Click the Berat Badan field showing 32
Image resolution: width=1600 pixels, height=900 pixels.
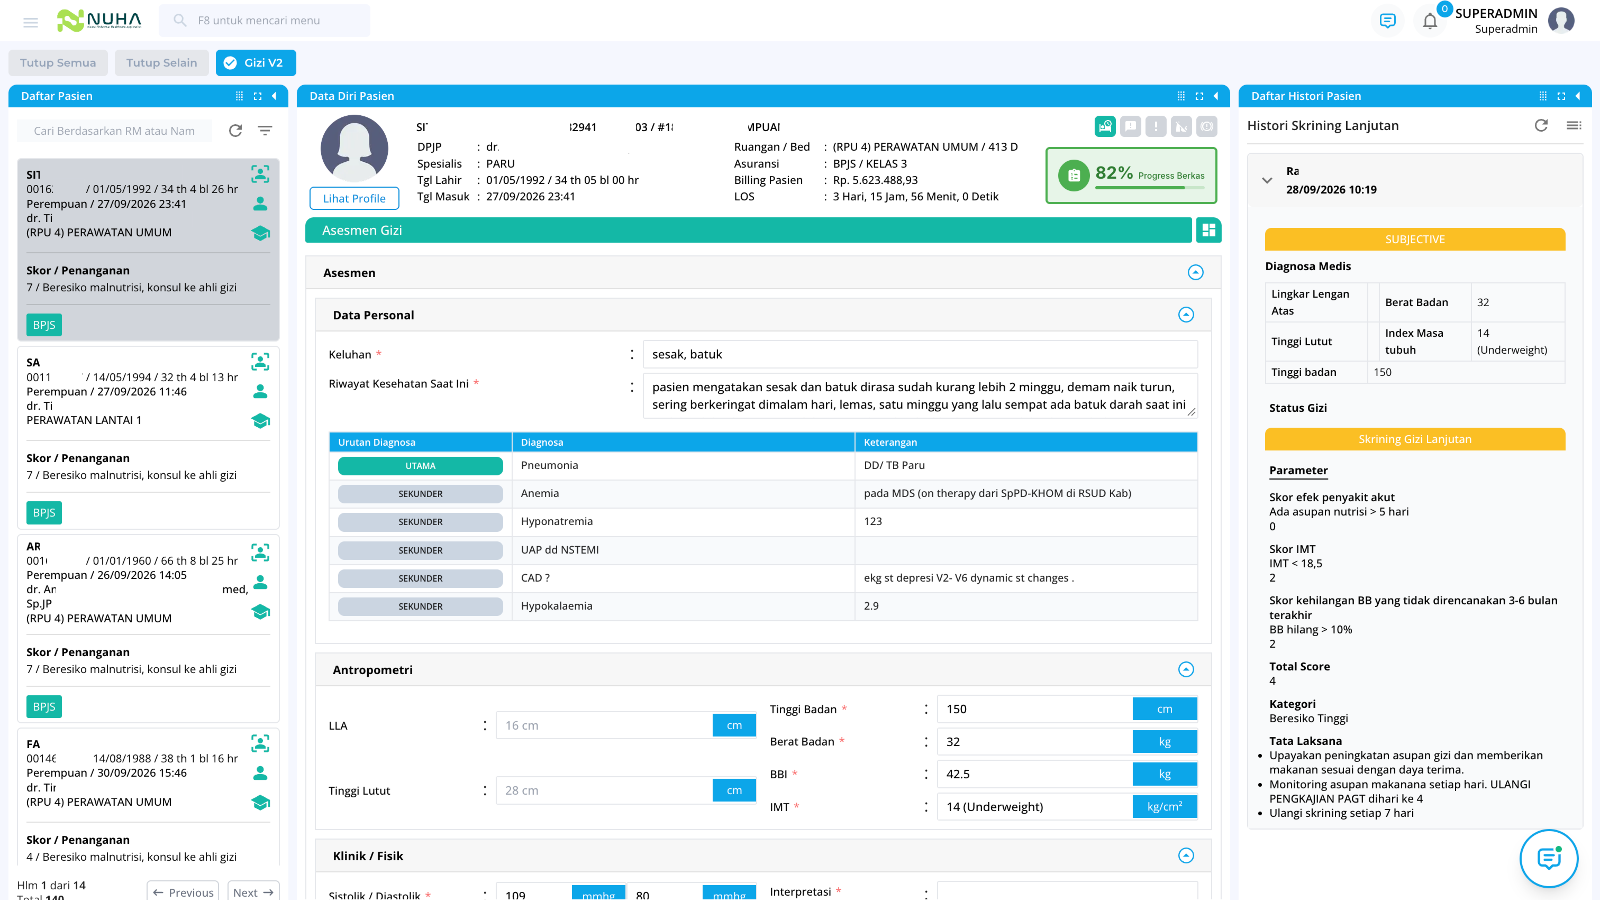pyautogui.click(x=1034, y=742)
